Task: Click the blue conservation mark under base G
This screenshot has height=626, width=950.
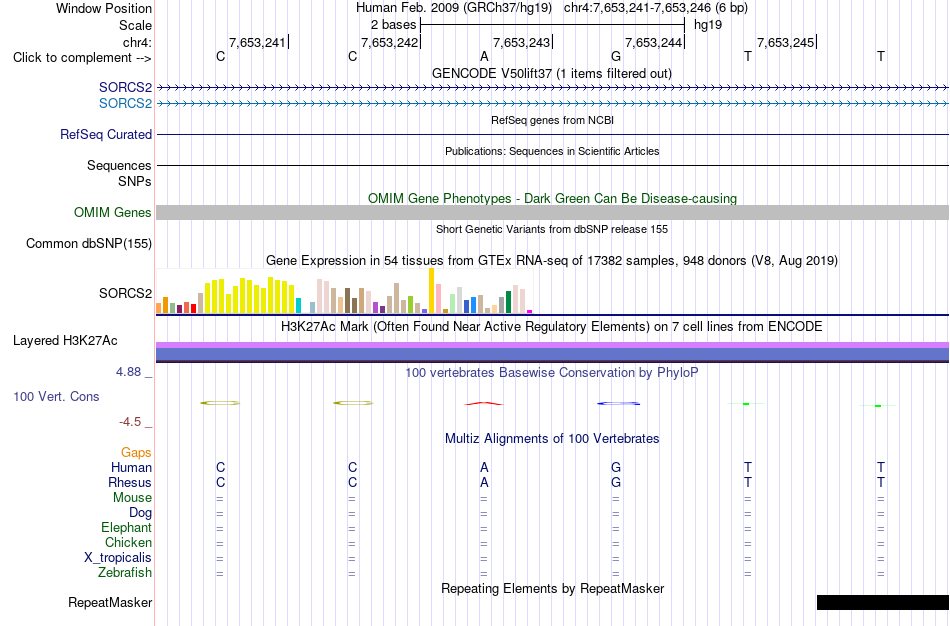Action: tap(619, 403)
